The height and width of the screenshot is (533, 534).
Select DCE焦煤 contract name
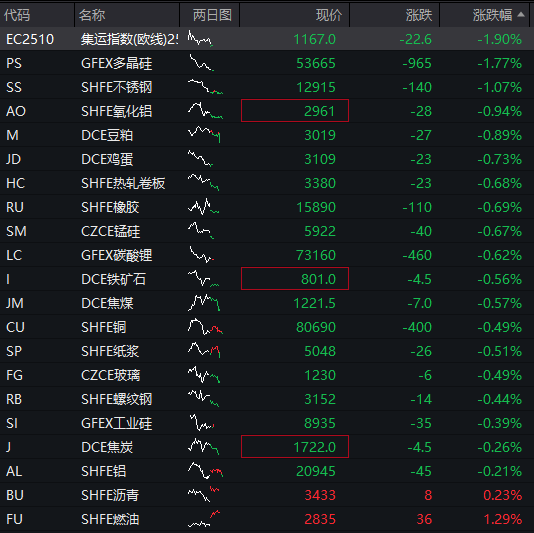click(x=107, y=303)
